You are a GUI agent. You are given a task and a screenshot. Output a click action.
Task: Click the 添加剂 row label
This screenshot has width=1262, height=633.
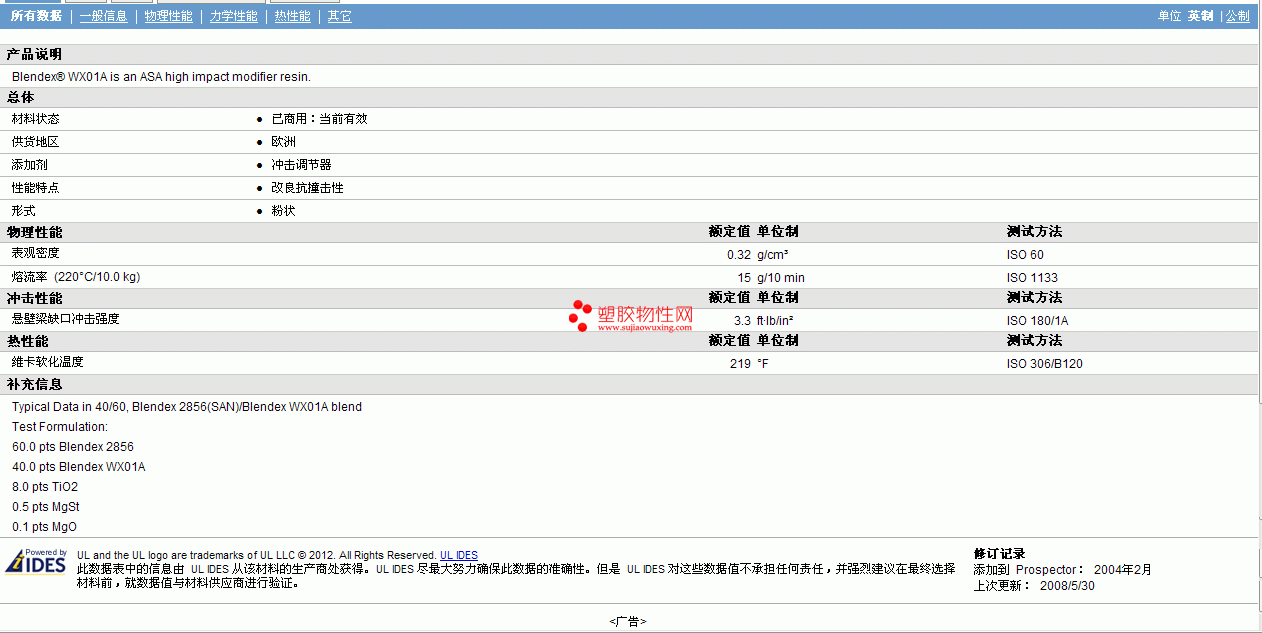click(x=29, y=165)
